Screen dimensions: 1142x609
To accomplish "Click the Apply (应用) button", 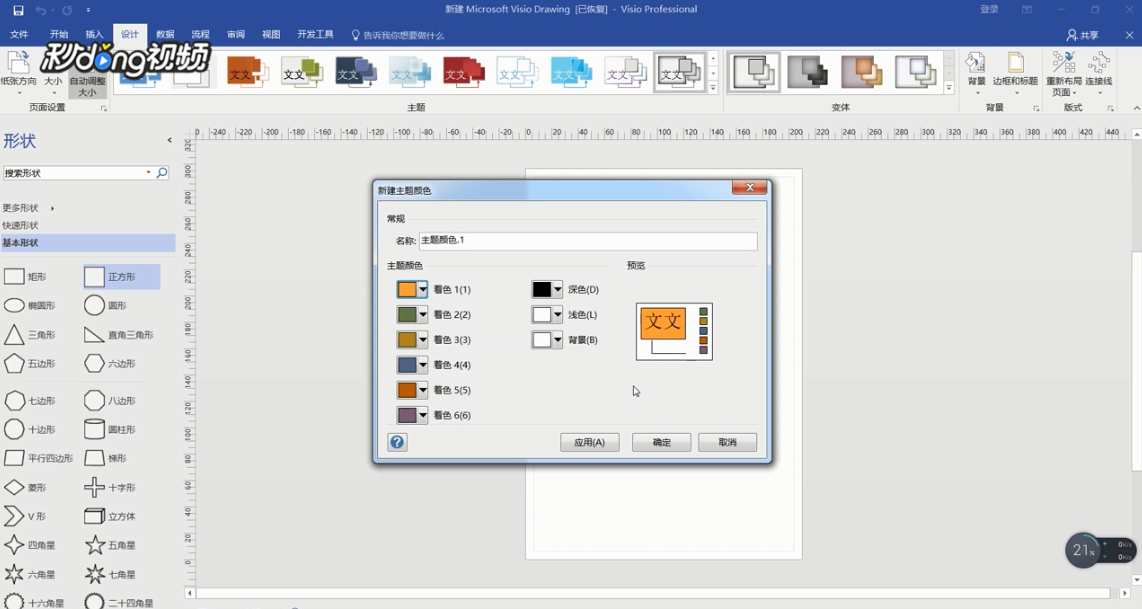I will [x=590, y=442].
